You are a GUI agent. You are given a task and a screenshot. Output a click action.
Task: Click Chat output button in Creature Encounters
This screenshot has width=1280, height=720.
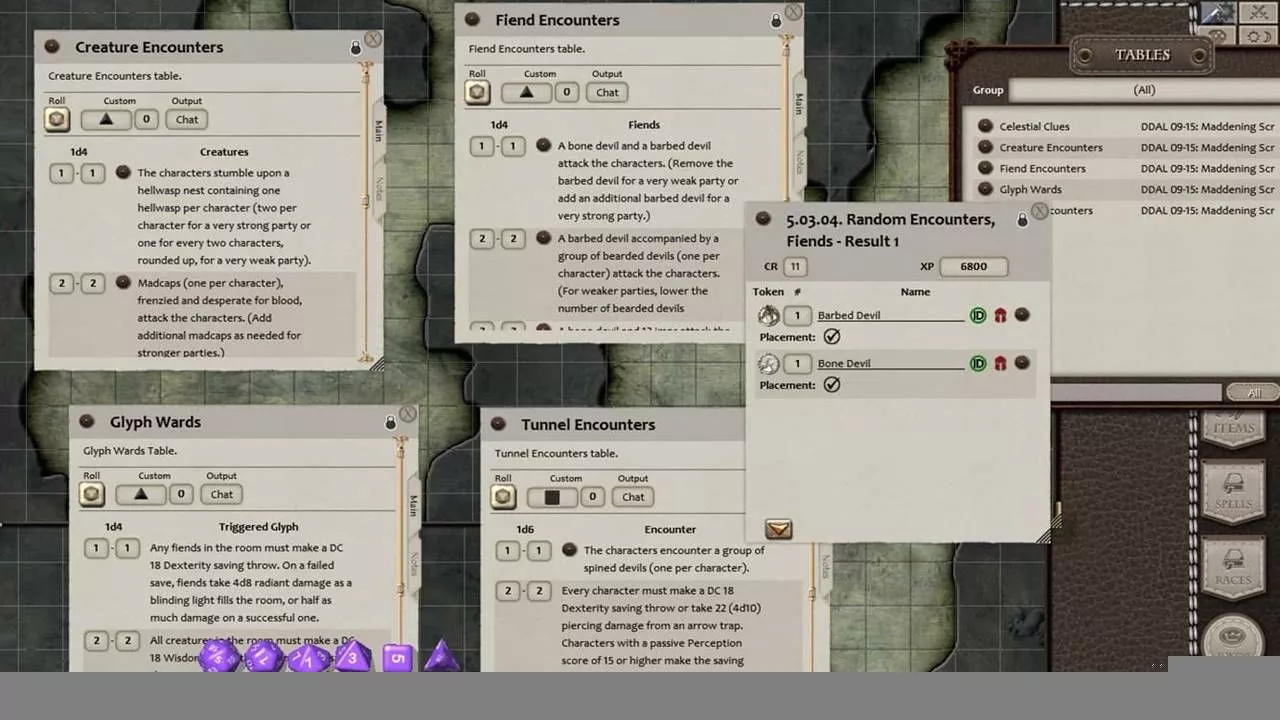pyautogui.click(x=187, y=119)
